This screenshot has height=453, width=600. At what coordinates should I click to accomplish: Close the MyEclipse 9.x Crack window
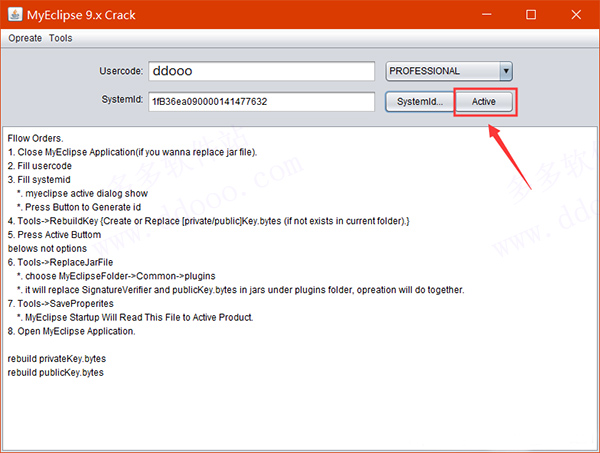tap(576, 15)
